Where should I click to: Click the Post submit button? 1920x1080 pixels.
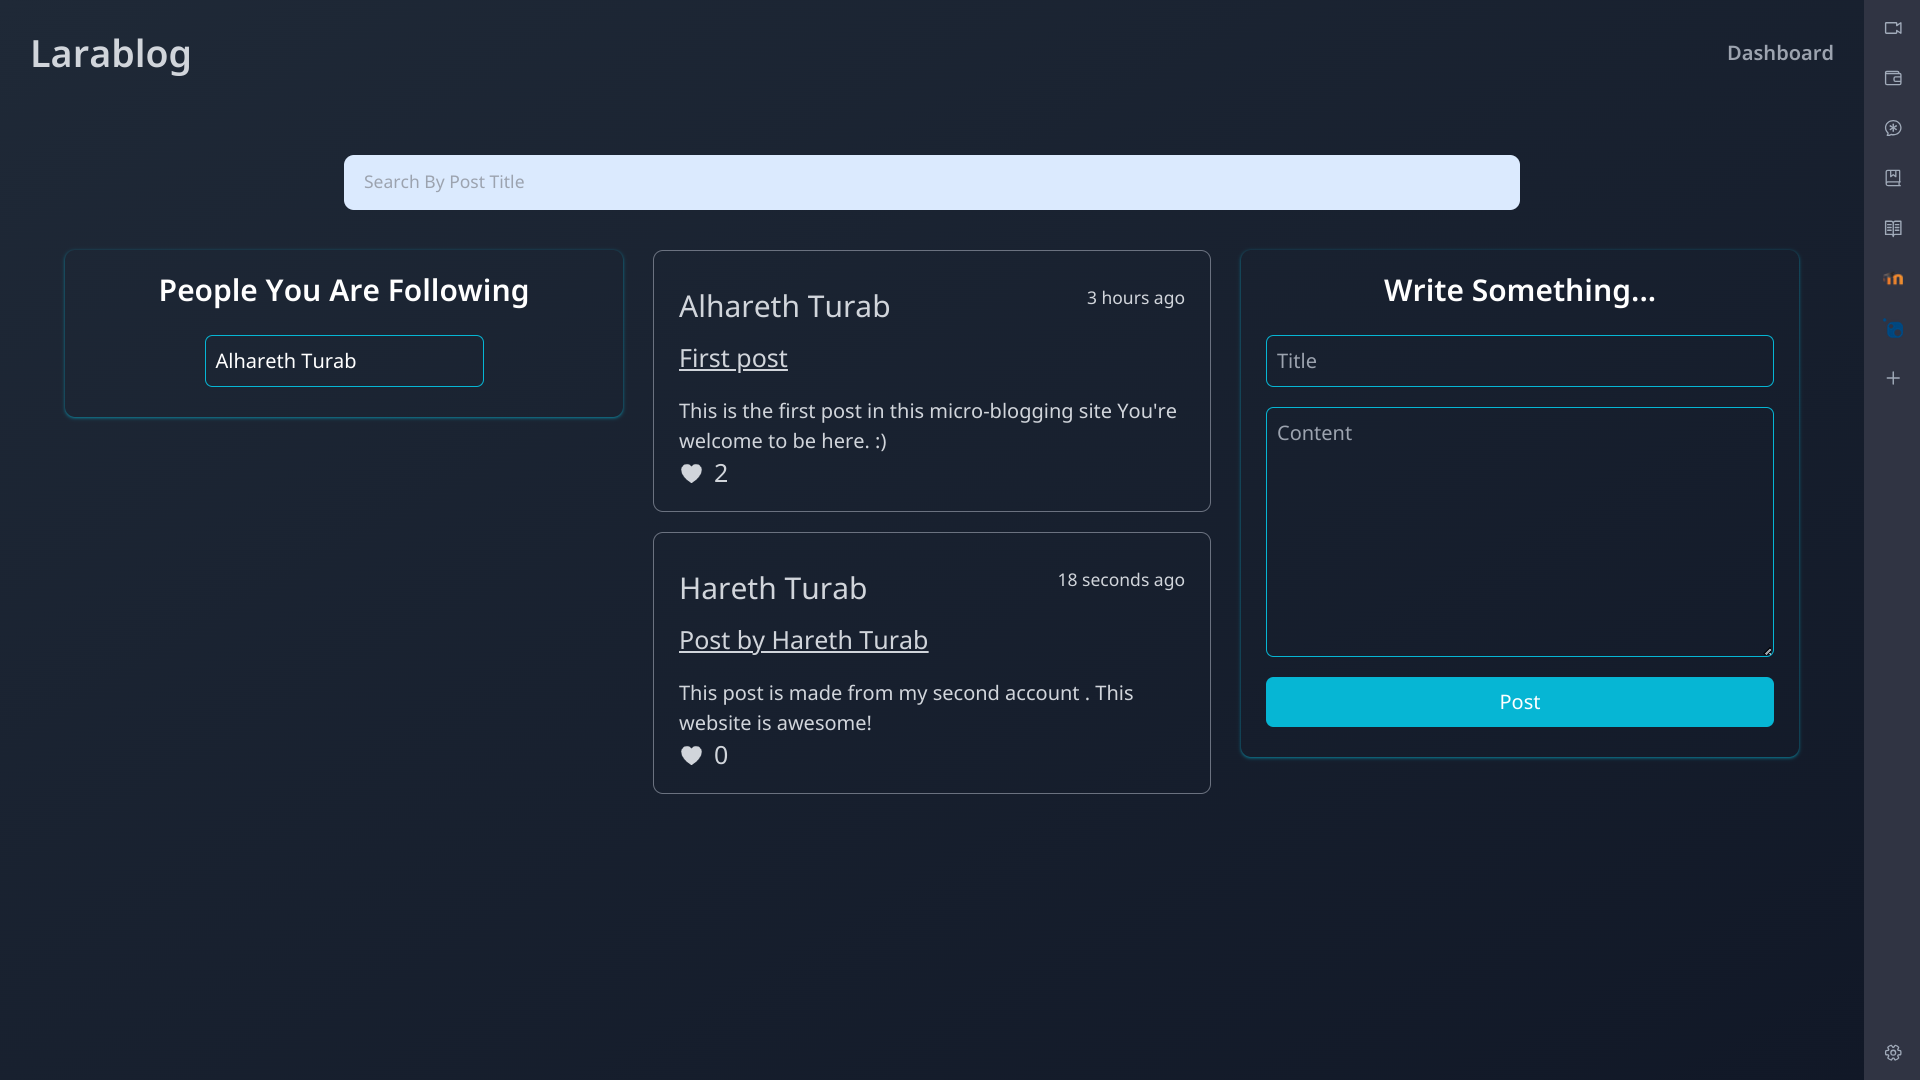point(1519,702)
